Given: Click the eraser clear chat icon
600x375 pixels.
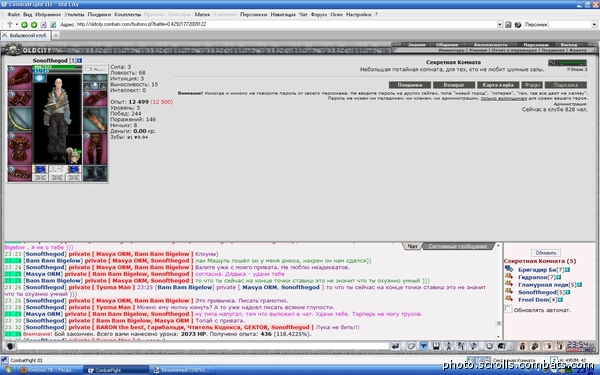Looking at the screenshot, I should coord(411,346).
